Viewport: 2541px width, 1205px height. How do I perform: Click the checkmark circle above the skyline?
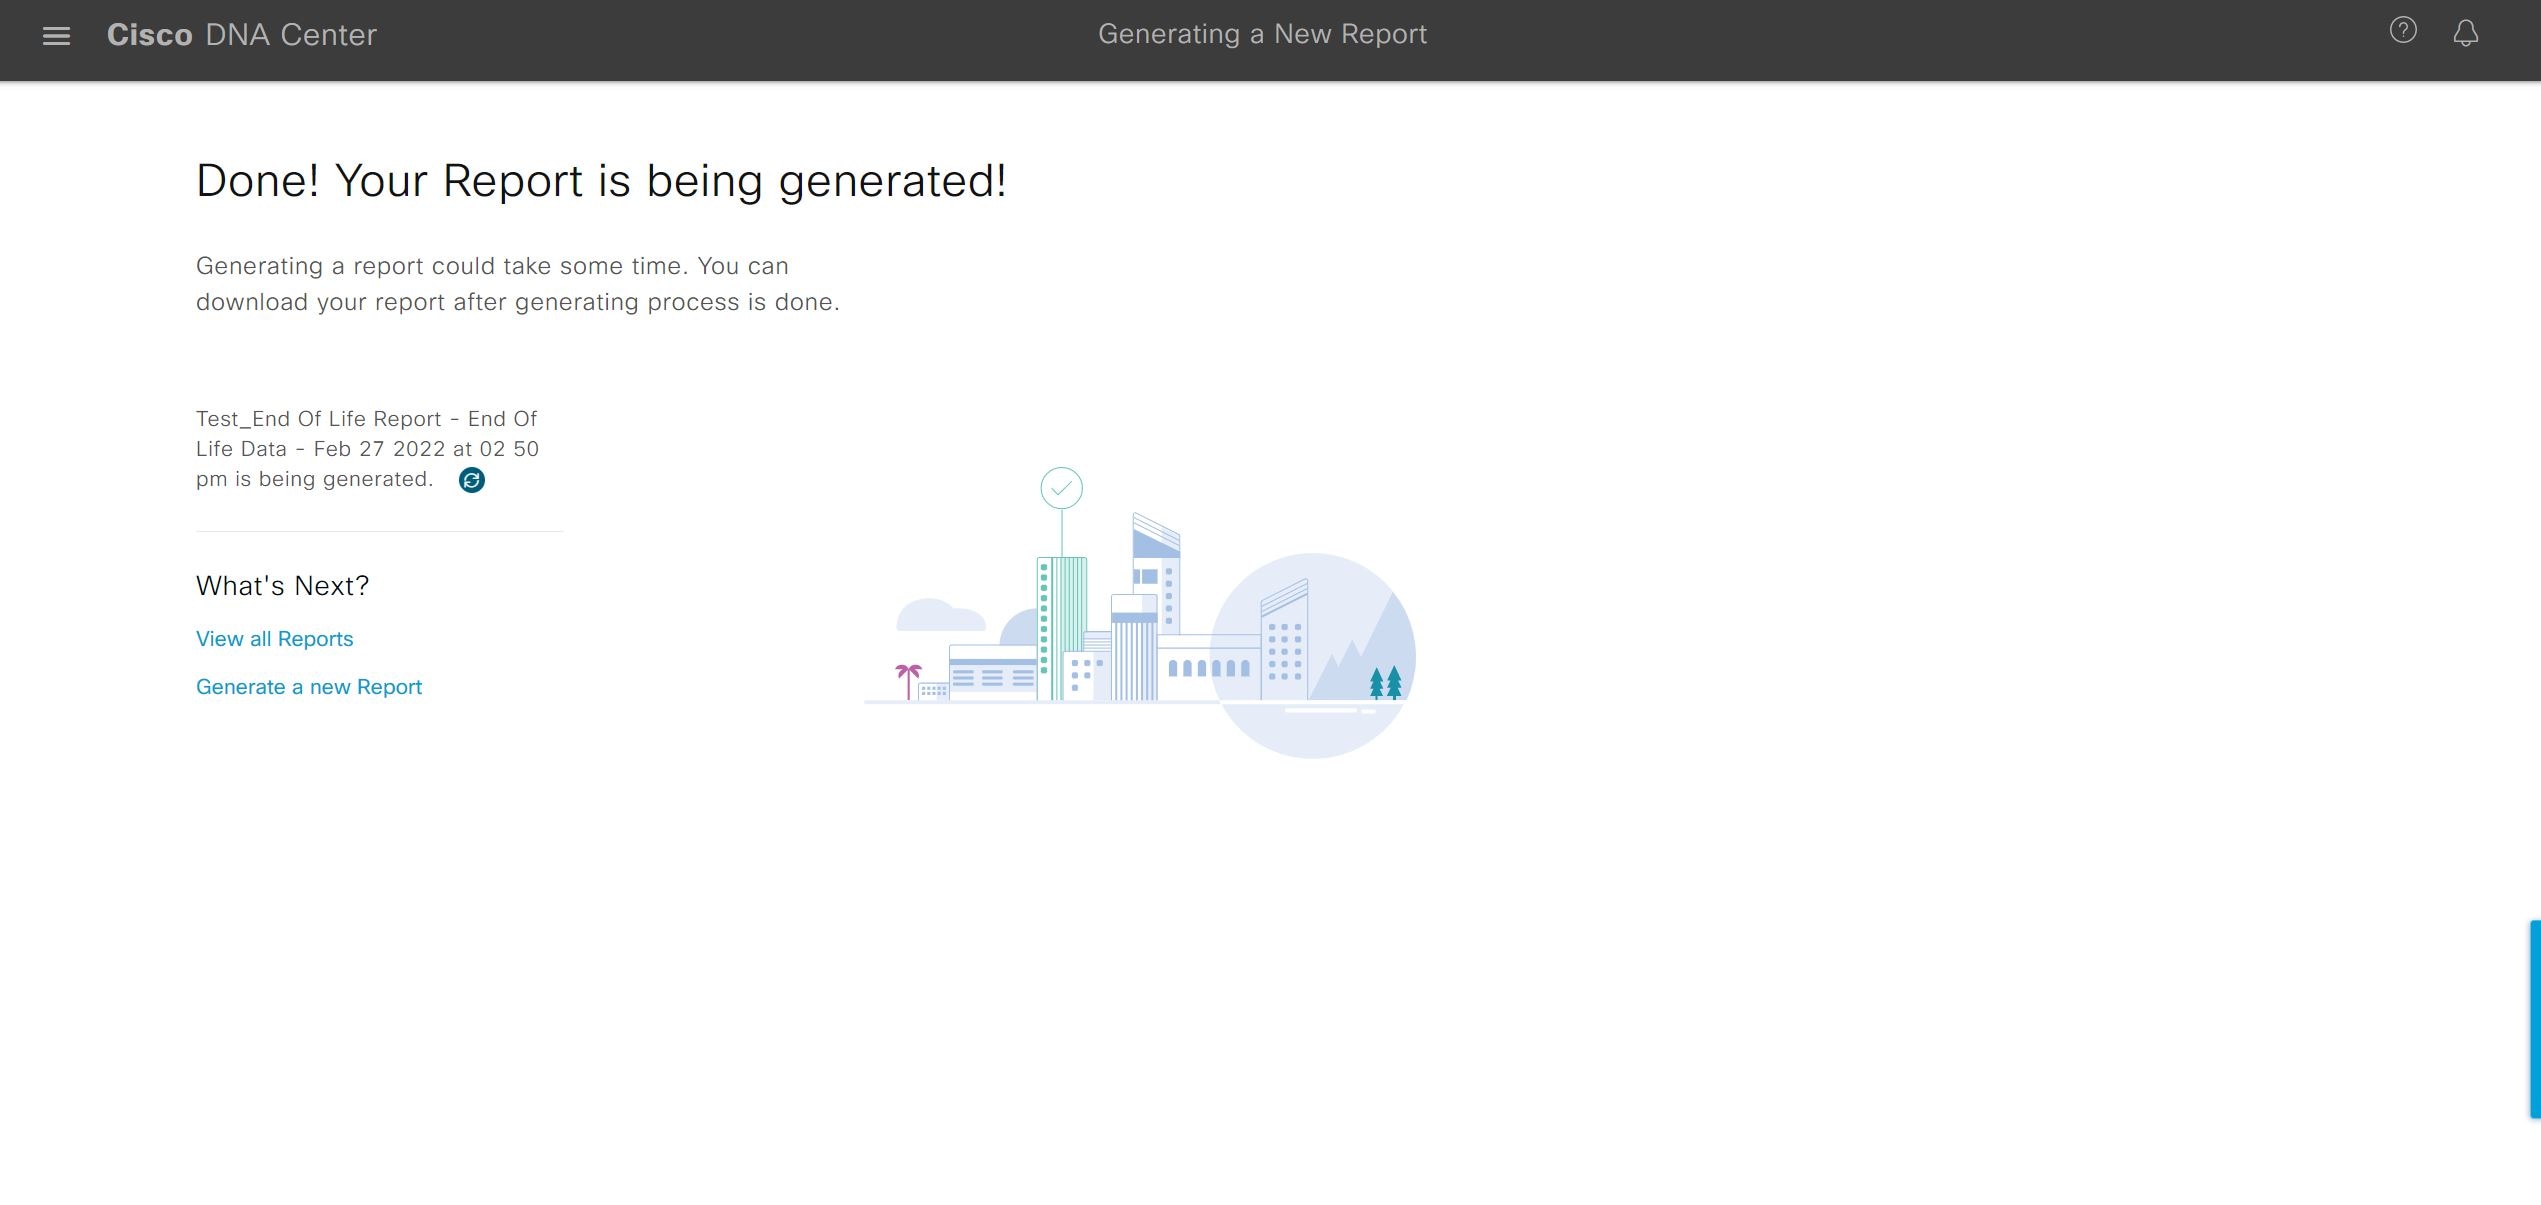(x=1061, y=488)
